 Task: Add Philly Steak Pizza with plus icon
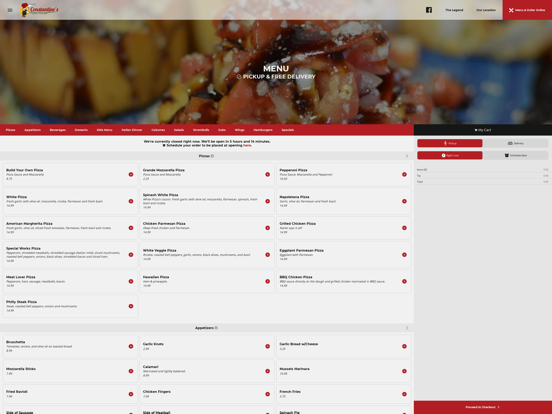[x=131, y=306]
